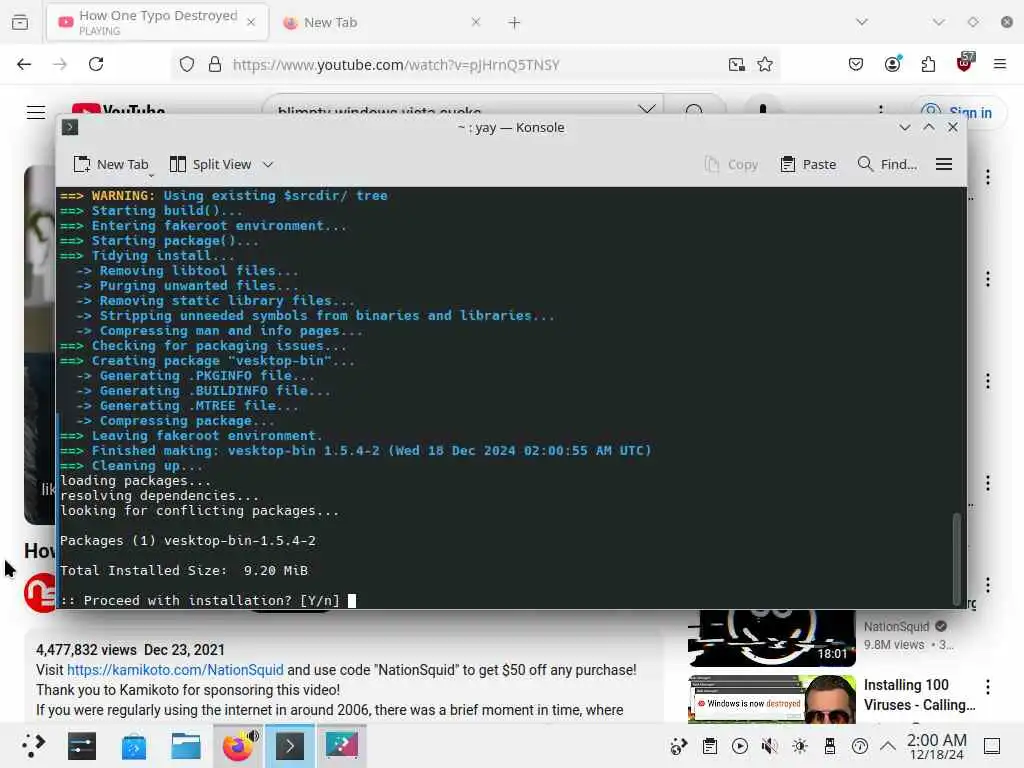Toggle picture-in-picture icon in address bar
Screen dimensions: 1024x768
pos(737,64)
